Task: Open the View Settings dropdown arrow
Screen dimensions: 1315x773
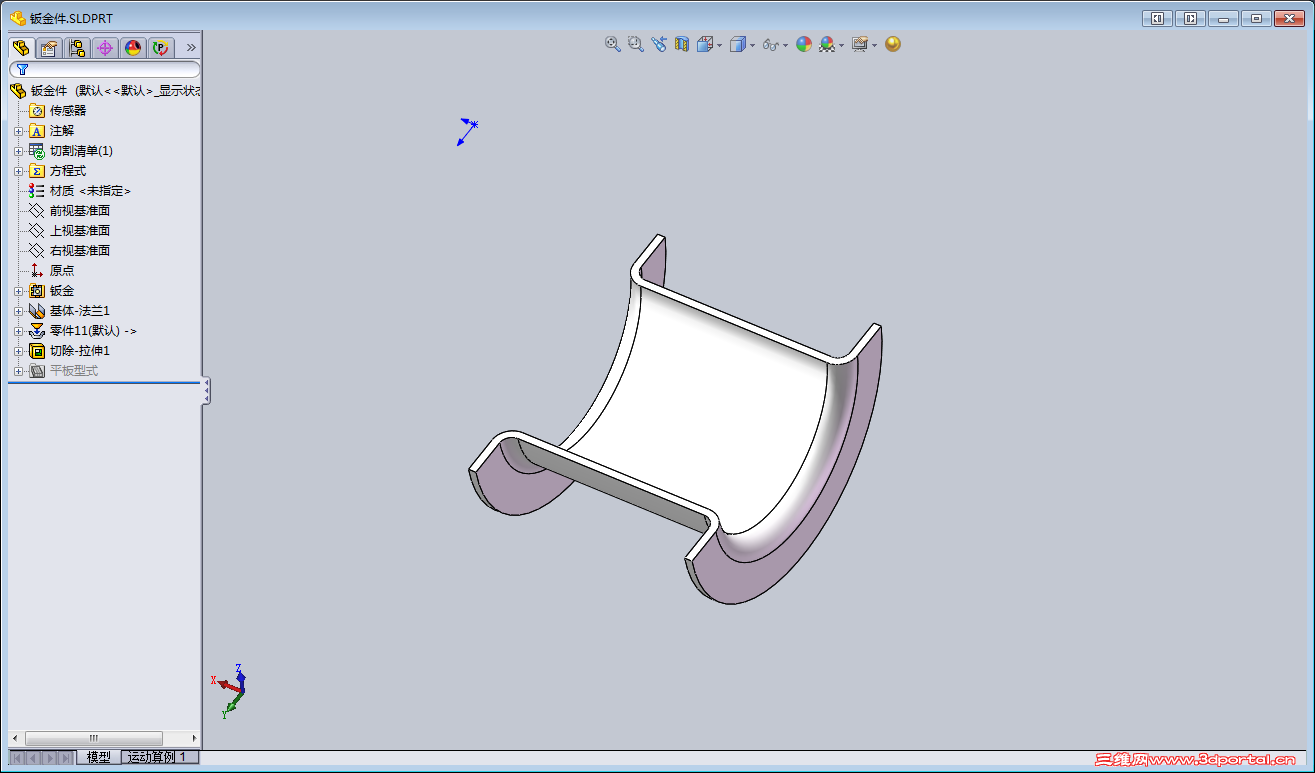Action: 874,45
